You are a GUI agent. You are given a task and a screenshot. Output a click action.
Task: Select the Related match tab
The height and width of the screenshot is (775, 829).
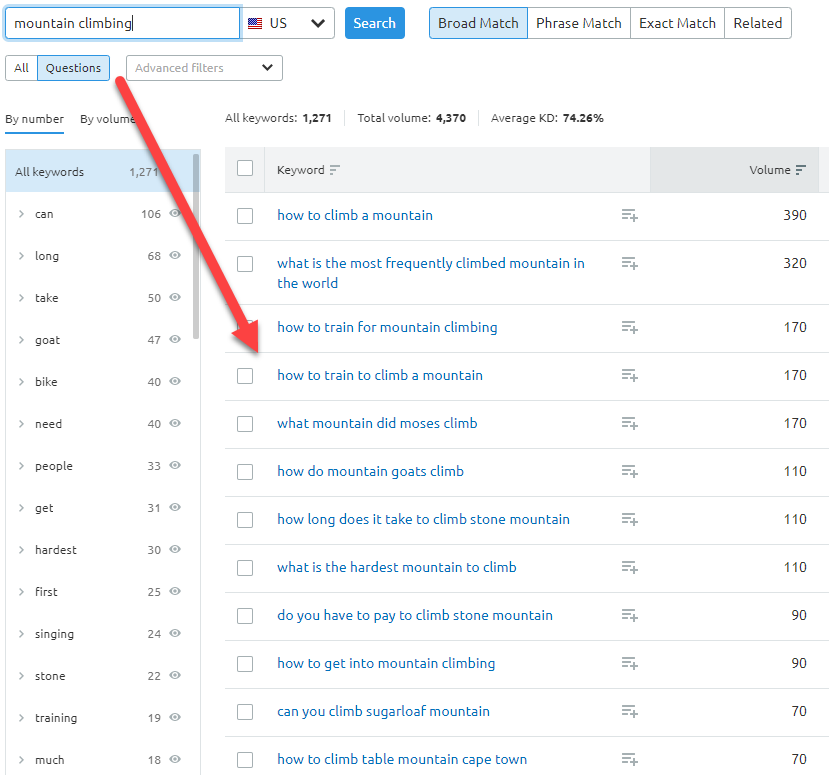tap(758, 23)
